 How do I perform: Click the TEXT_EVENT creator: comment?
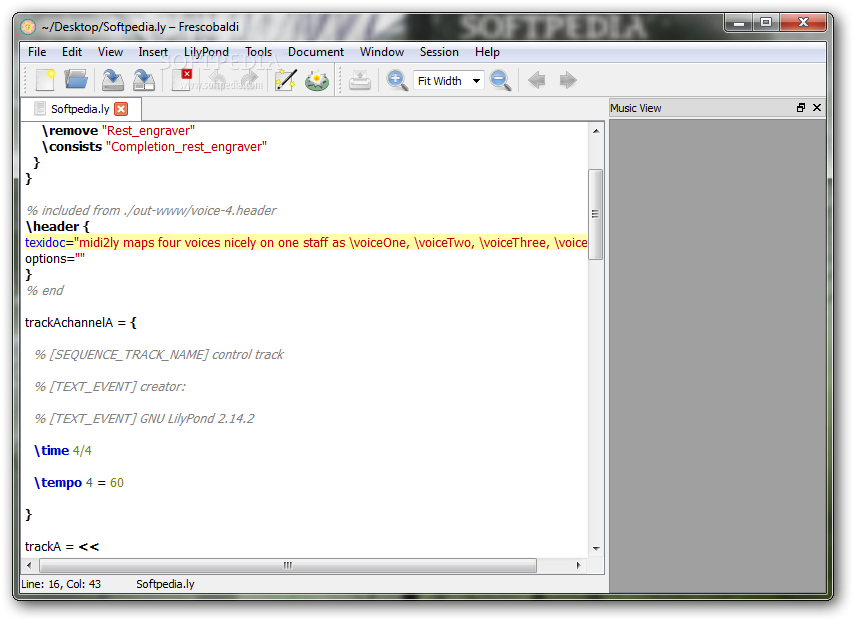point(110,387)
